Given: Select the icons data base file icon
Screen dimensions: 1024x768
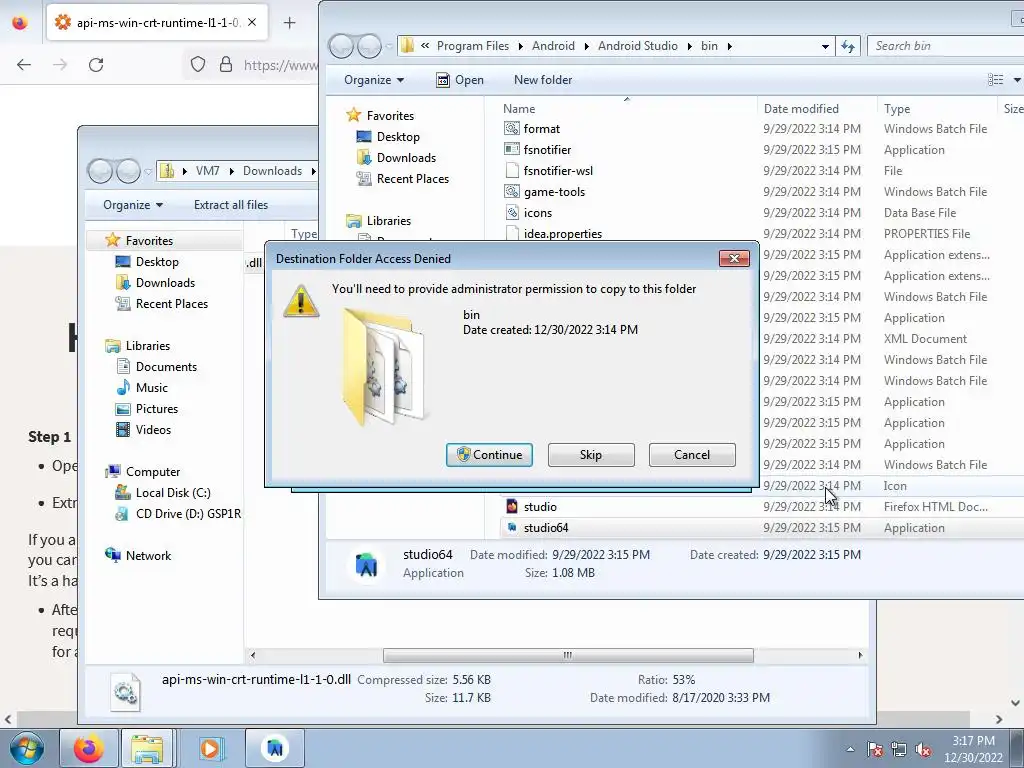Looking at the screenshot, I should pyautogui.click(x=512, y=212).
